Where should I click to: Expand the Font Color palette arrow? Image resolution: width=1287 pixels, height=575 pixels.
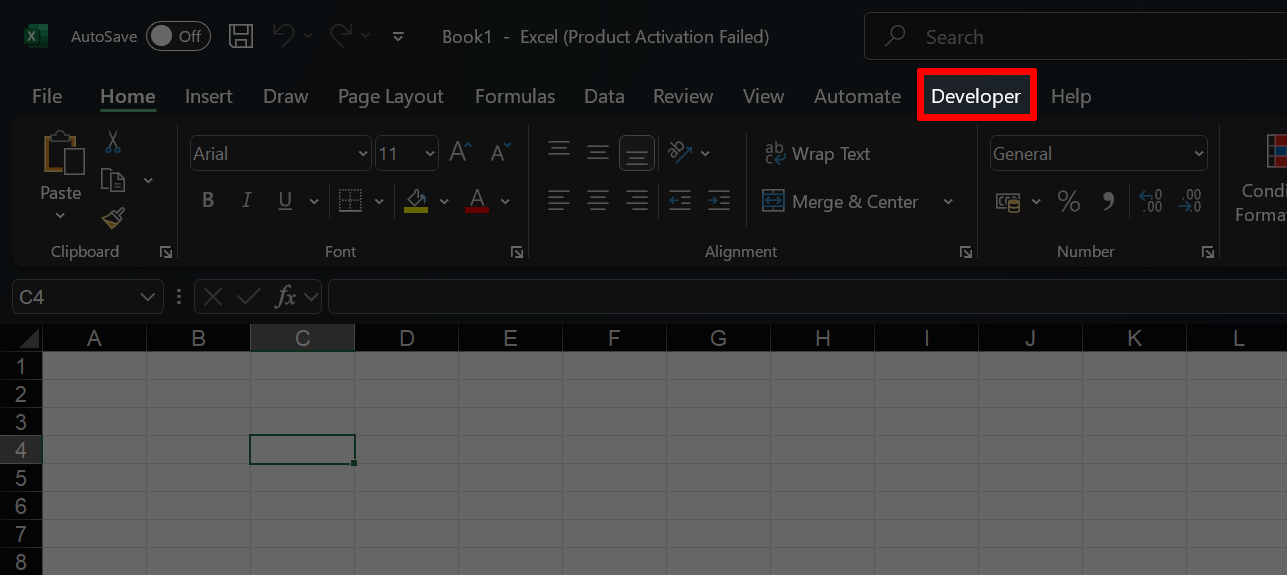[x=505, y=201]
